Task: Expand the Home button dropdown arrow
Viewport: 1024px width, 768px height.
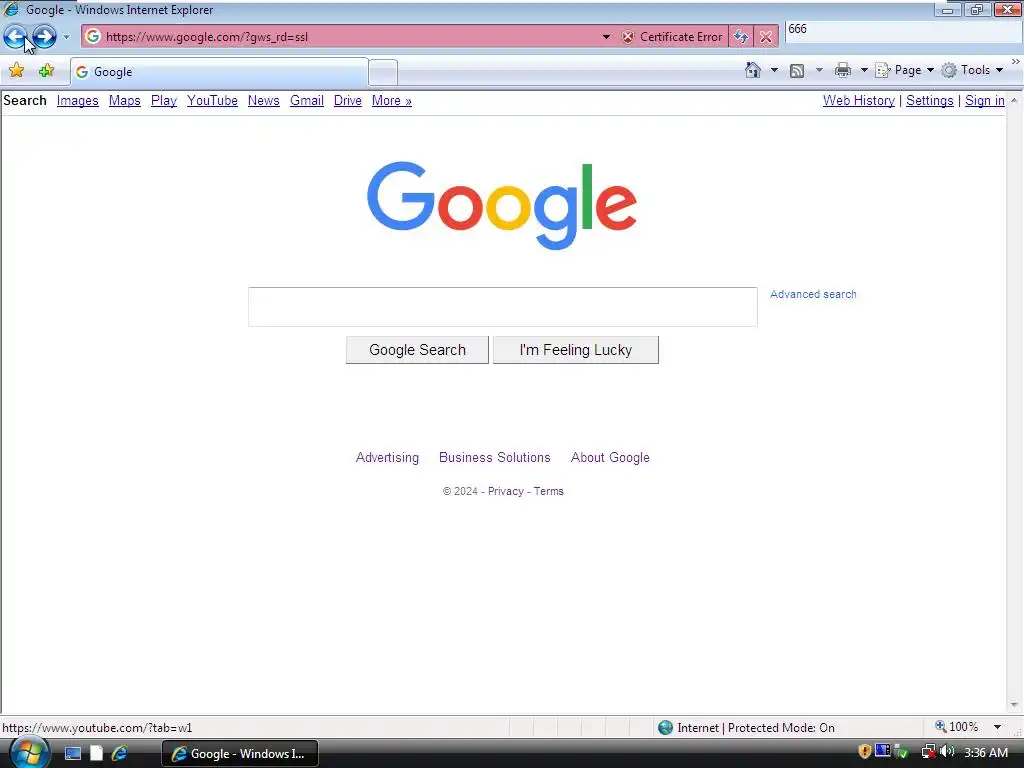Action: (x=775, y=70)
